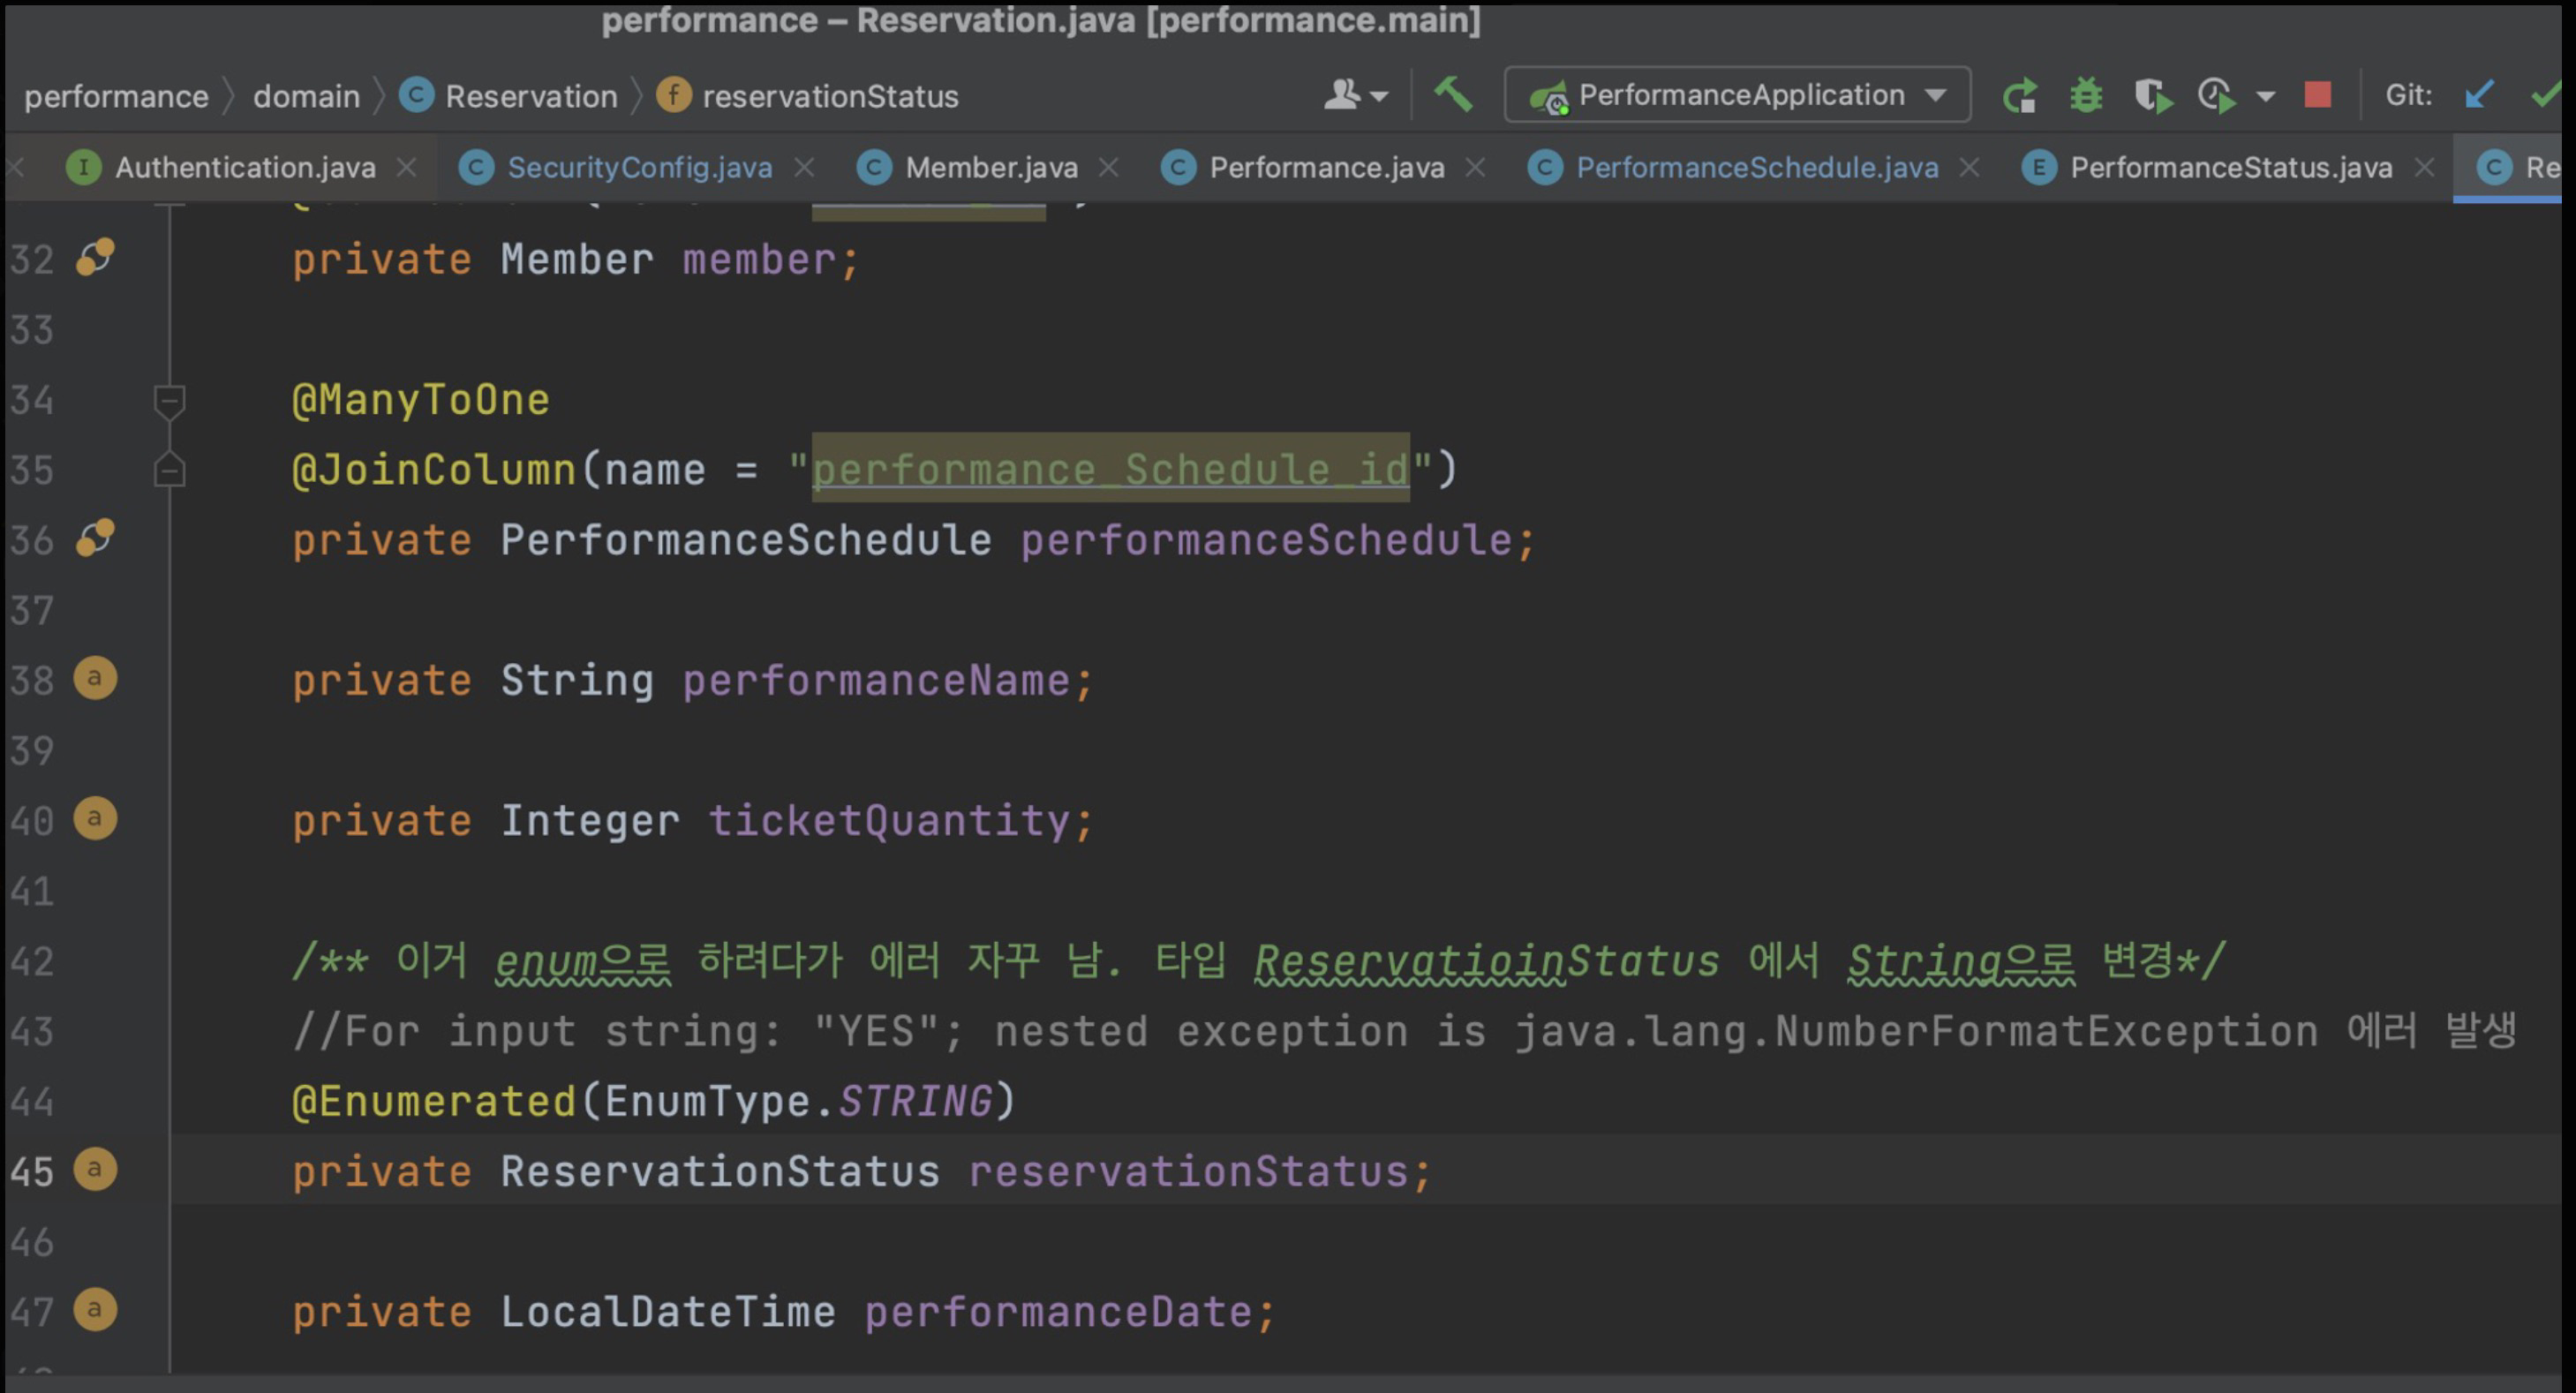Viewport: 2576px width, 1393px height.
Task: Close the PerformanceSchedule.java tab
Action: point(1969,168)
